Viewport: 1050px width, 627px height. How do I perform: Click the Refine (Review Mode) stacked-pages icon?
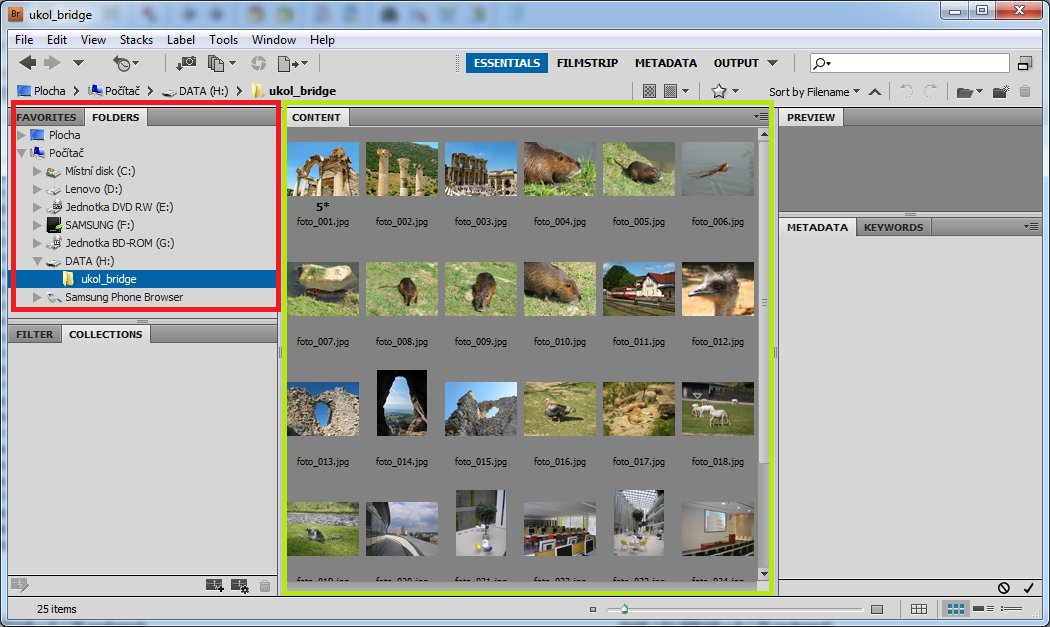(x=216, y=63)
